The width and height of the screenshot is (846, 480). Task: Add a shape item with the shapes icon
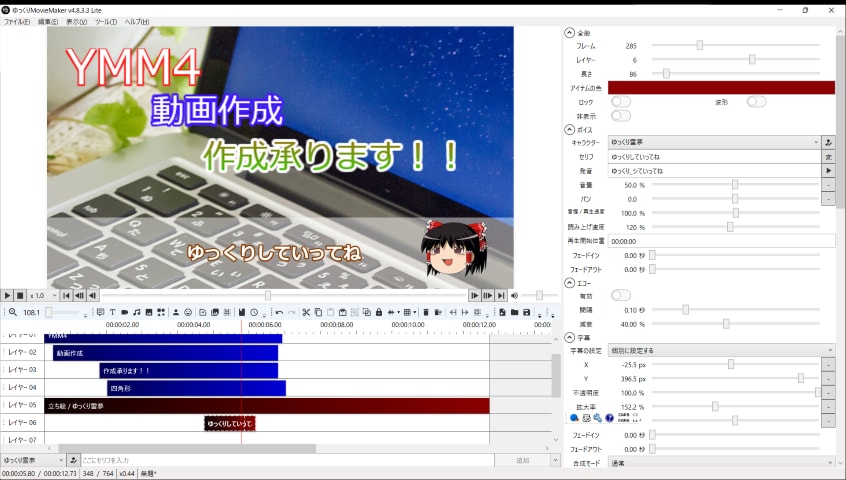[x=161, y=312]
